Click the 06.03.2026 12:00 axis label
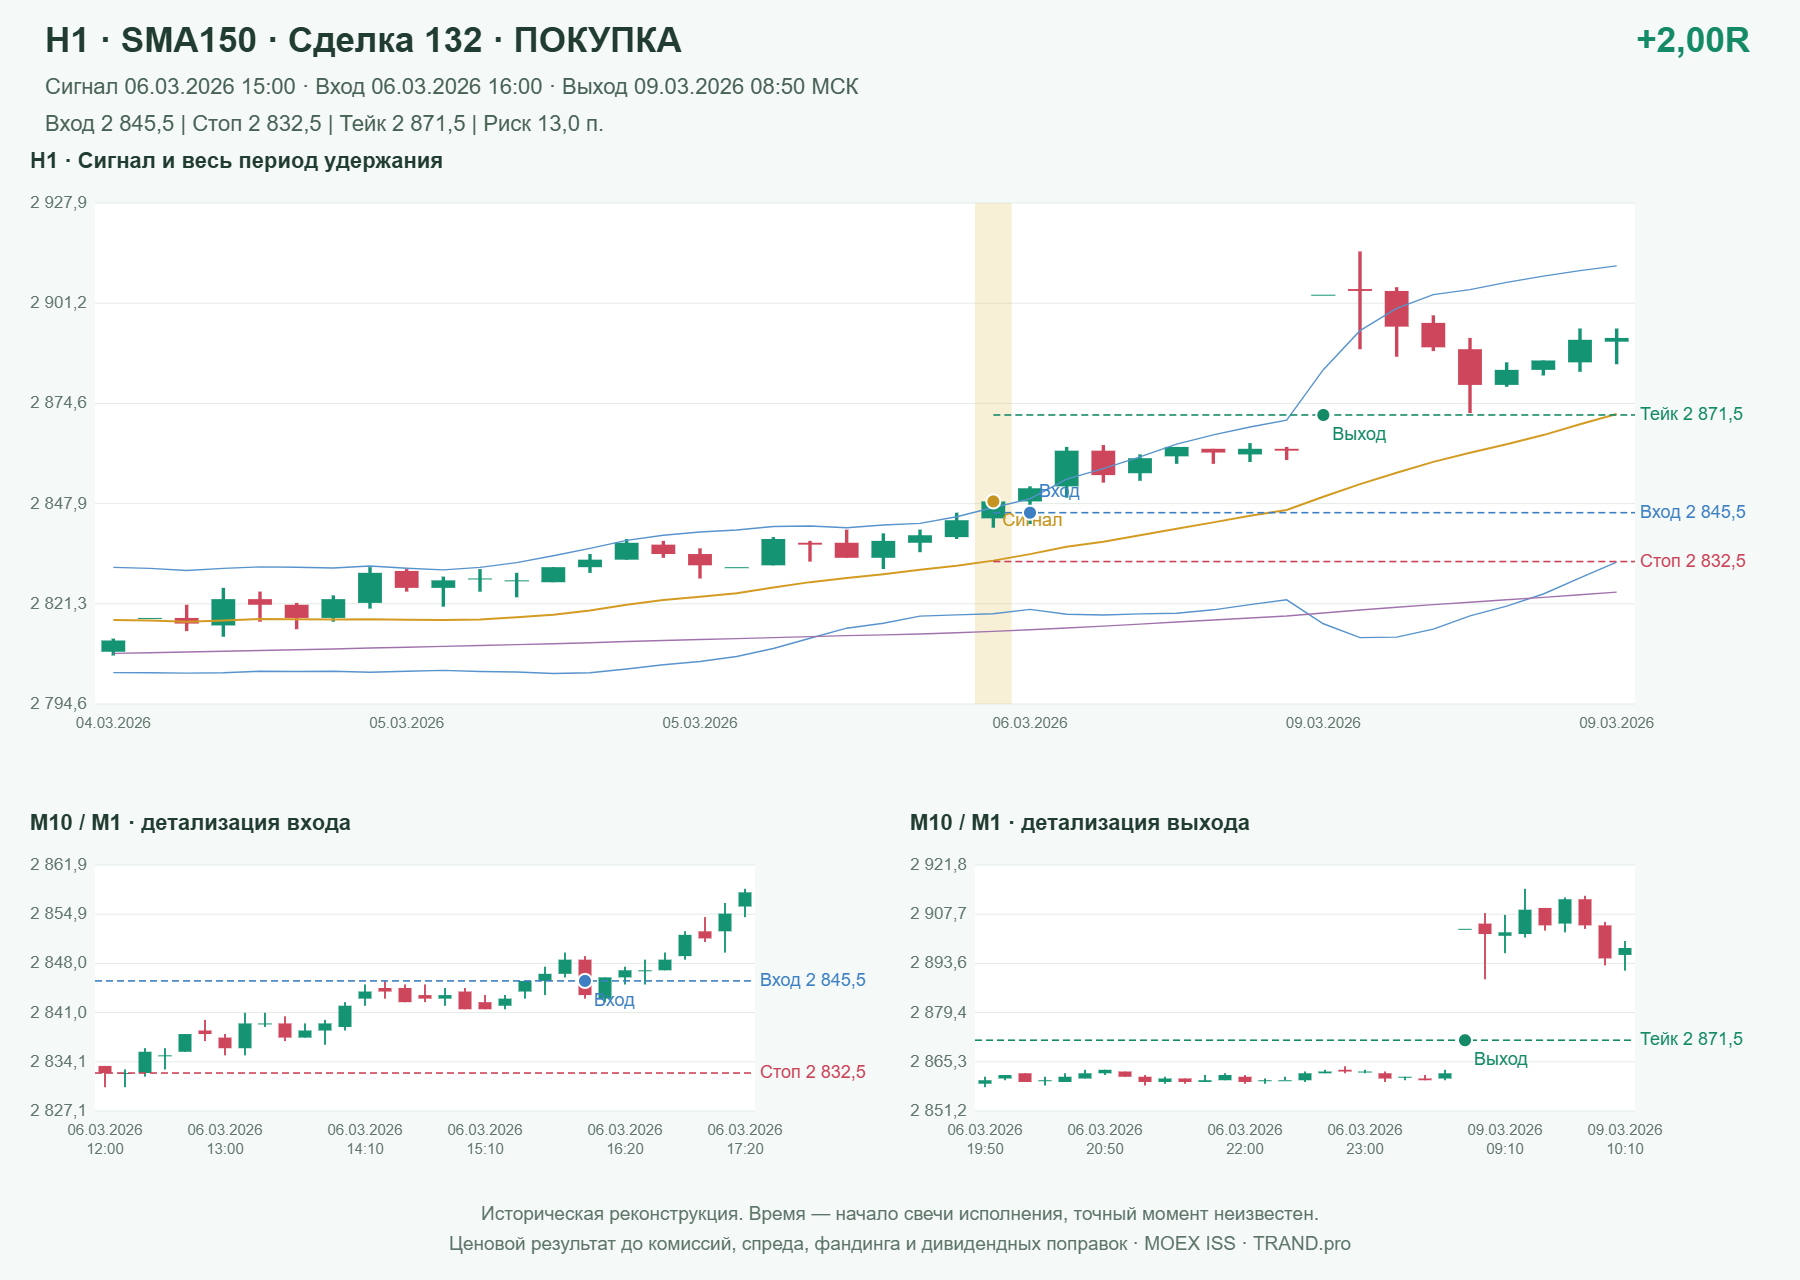The image size is (1800, 1280). [105, 1139]
